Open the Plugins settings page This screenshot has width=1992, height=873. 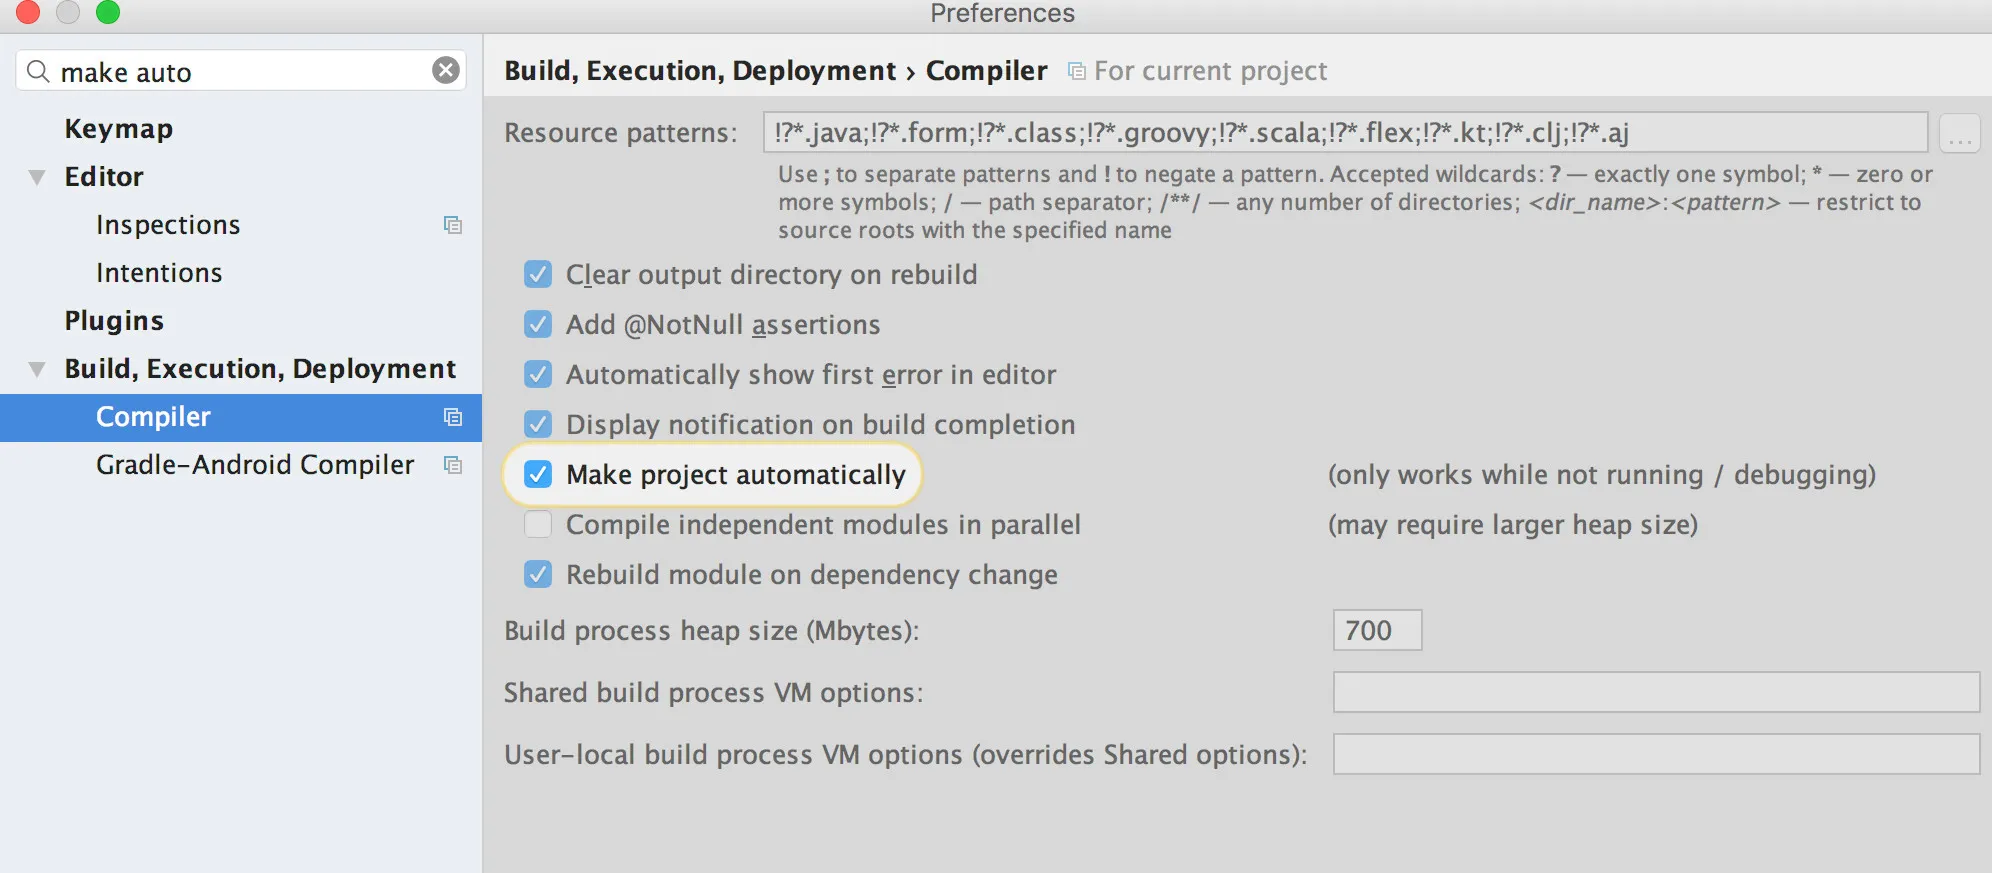[114, 321]
